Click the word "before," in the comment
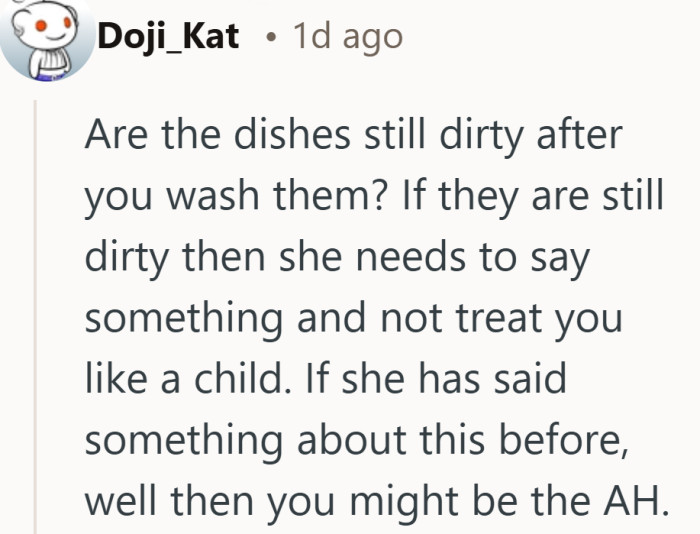 point(564,440)
